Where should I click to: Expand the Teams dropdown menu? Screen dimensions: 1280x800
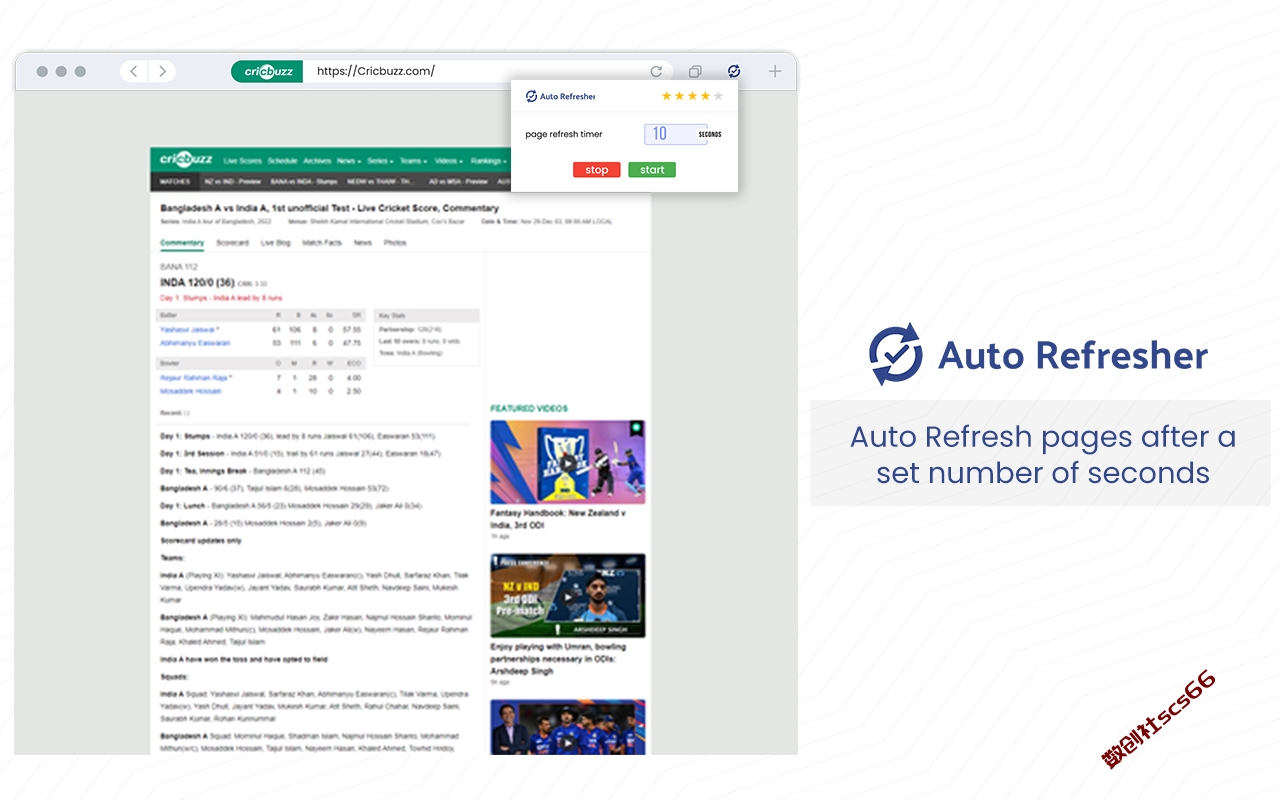(x=413, y=161)
